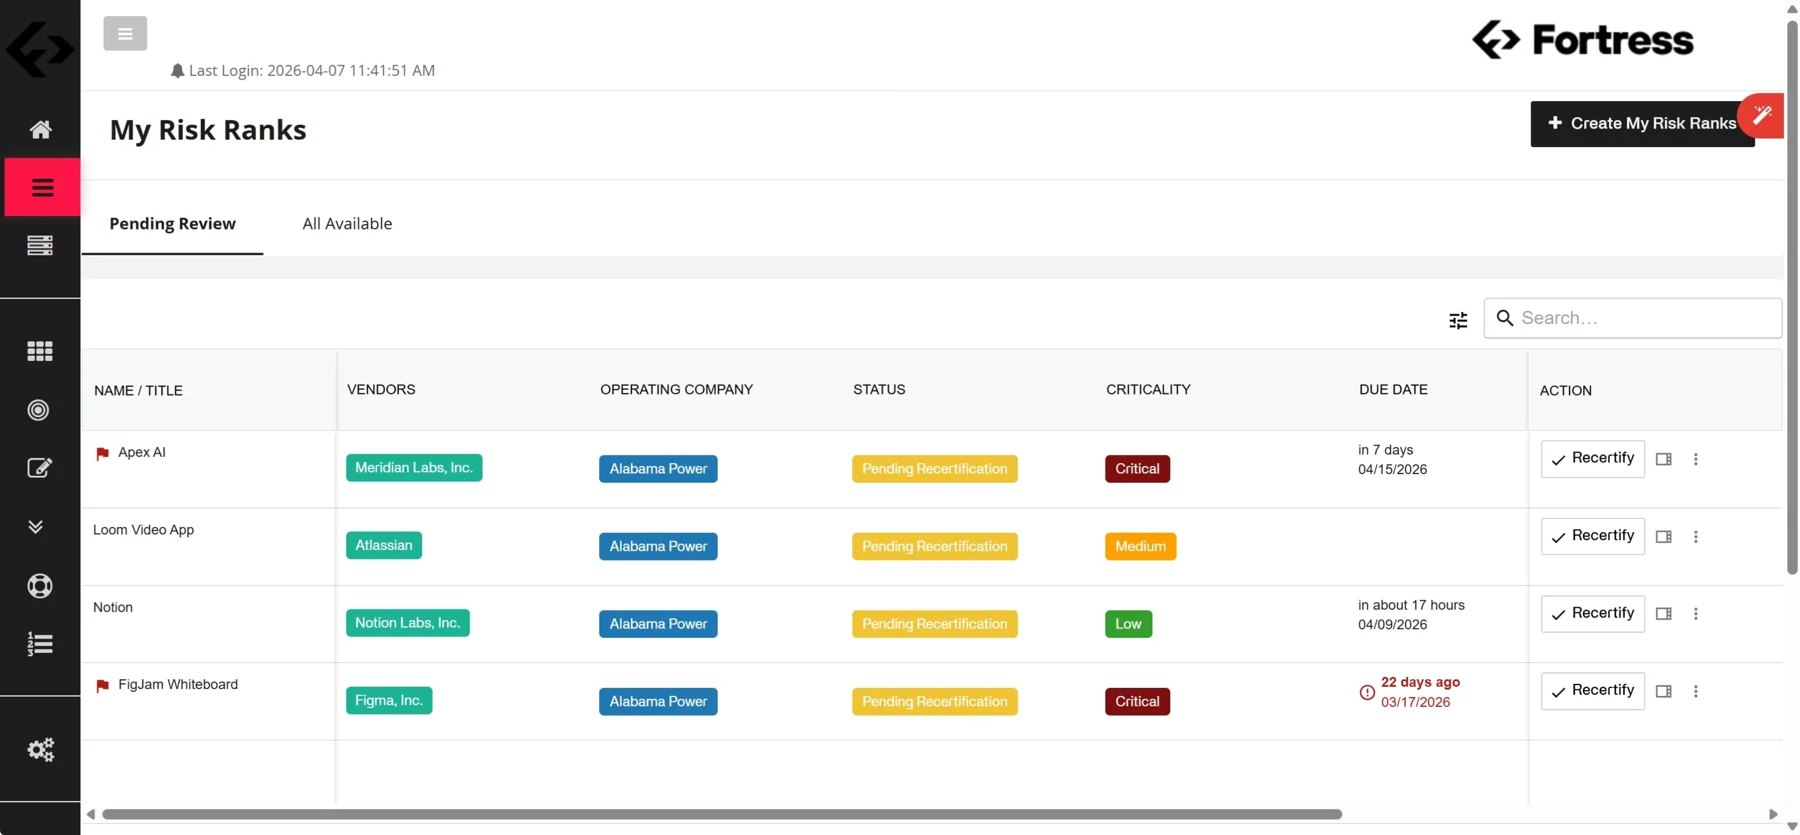Switch to the All Available tab
This screenshot has width=1800, height=835.
(347, 224)
